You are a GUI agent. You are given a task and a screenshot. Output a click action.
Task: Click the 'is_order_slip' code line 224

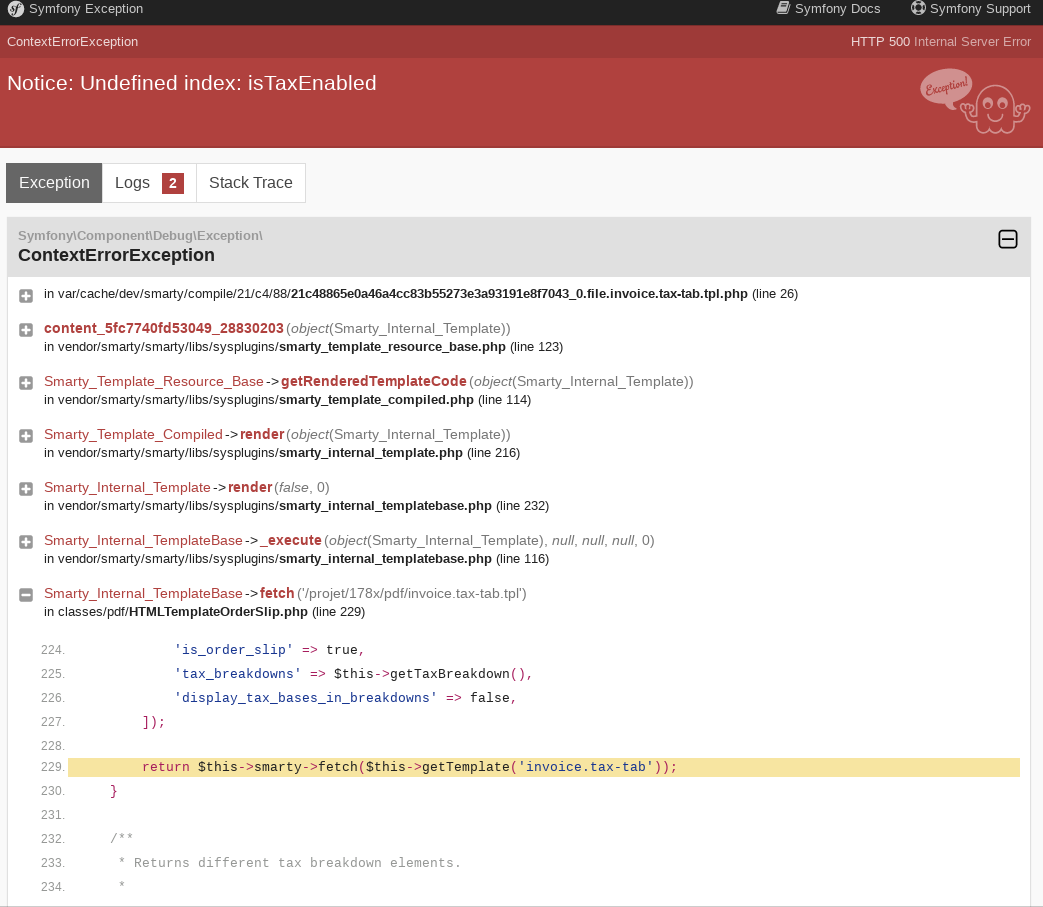[269, 650]
